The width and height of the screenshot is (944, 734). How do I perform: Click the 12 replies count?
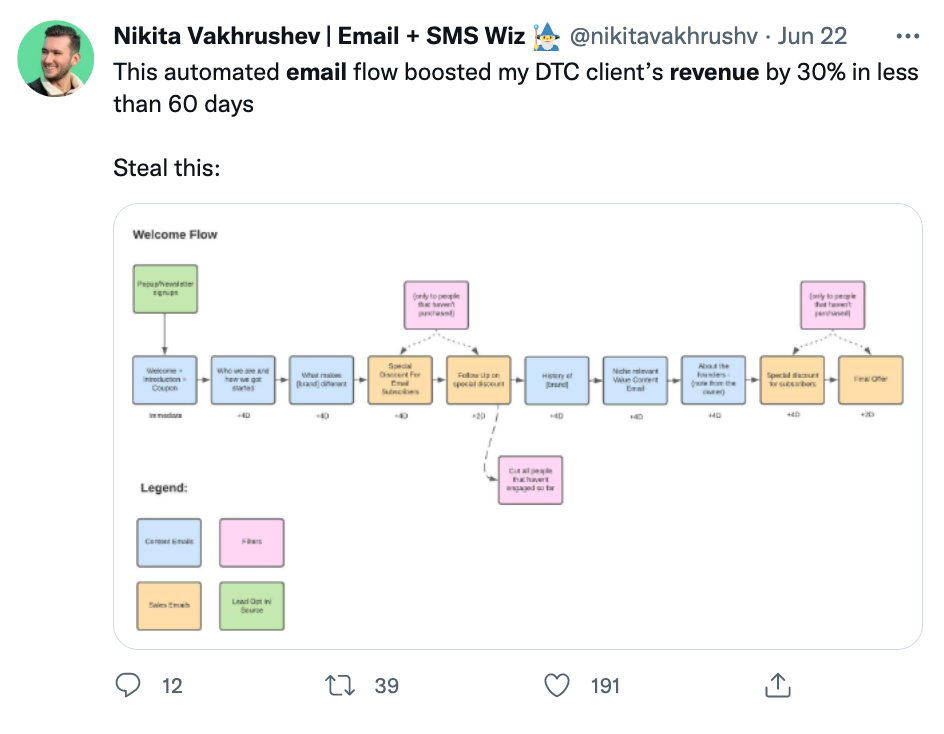click(172, 686)
